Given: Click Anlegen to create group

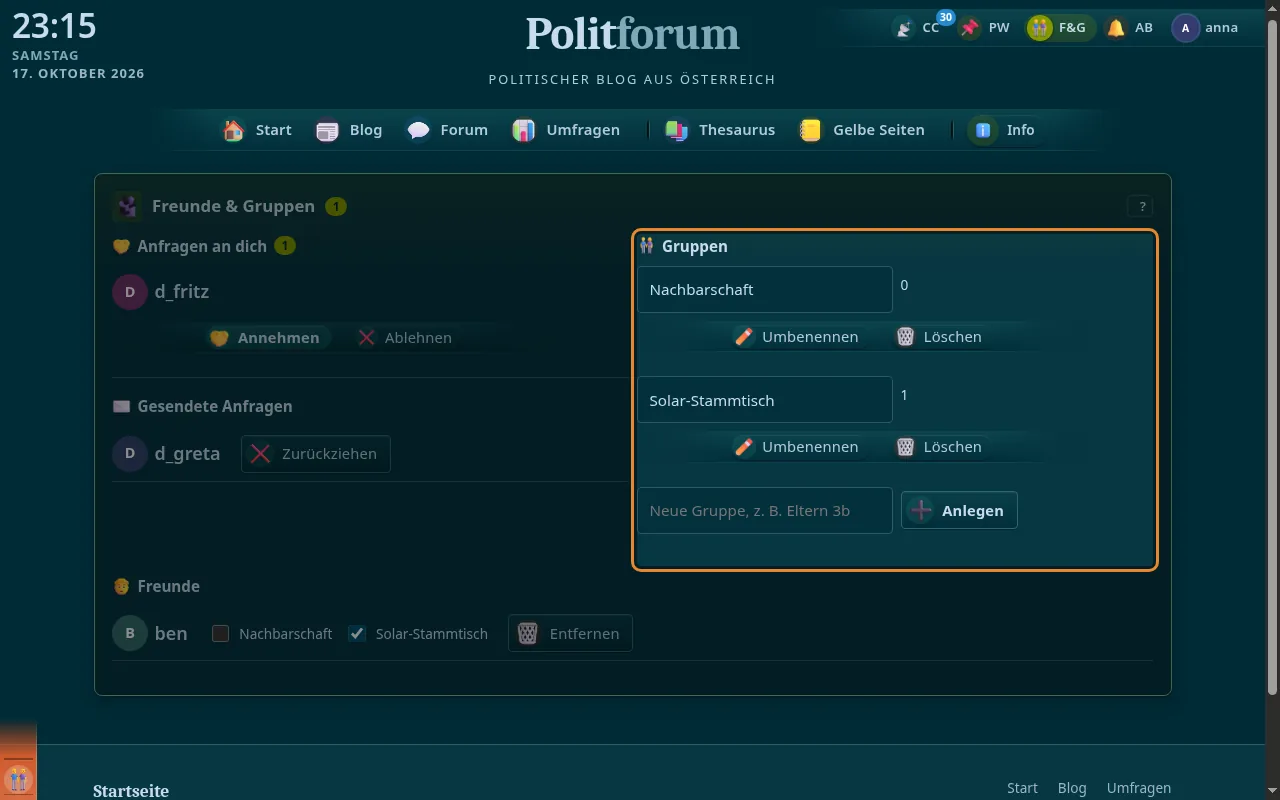Looking at the screenshot, I should click(959, 510).
